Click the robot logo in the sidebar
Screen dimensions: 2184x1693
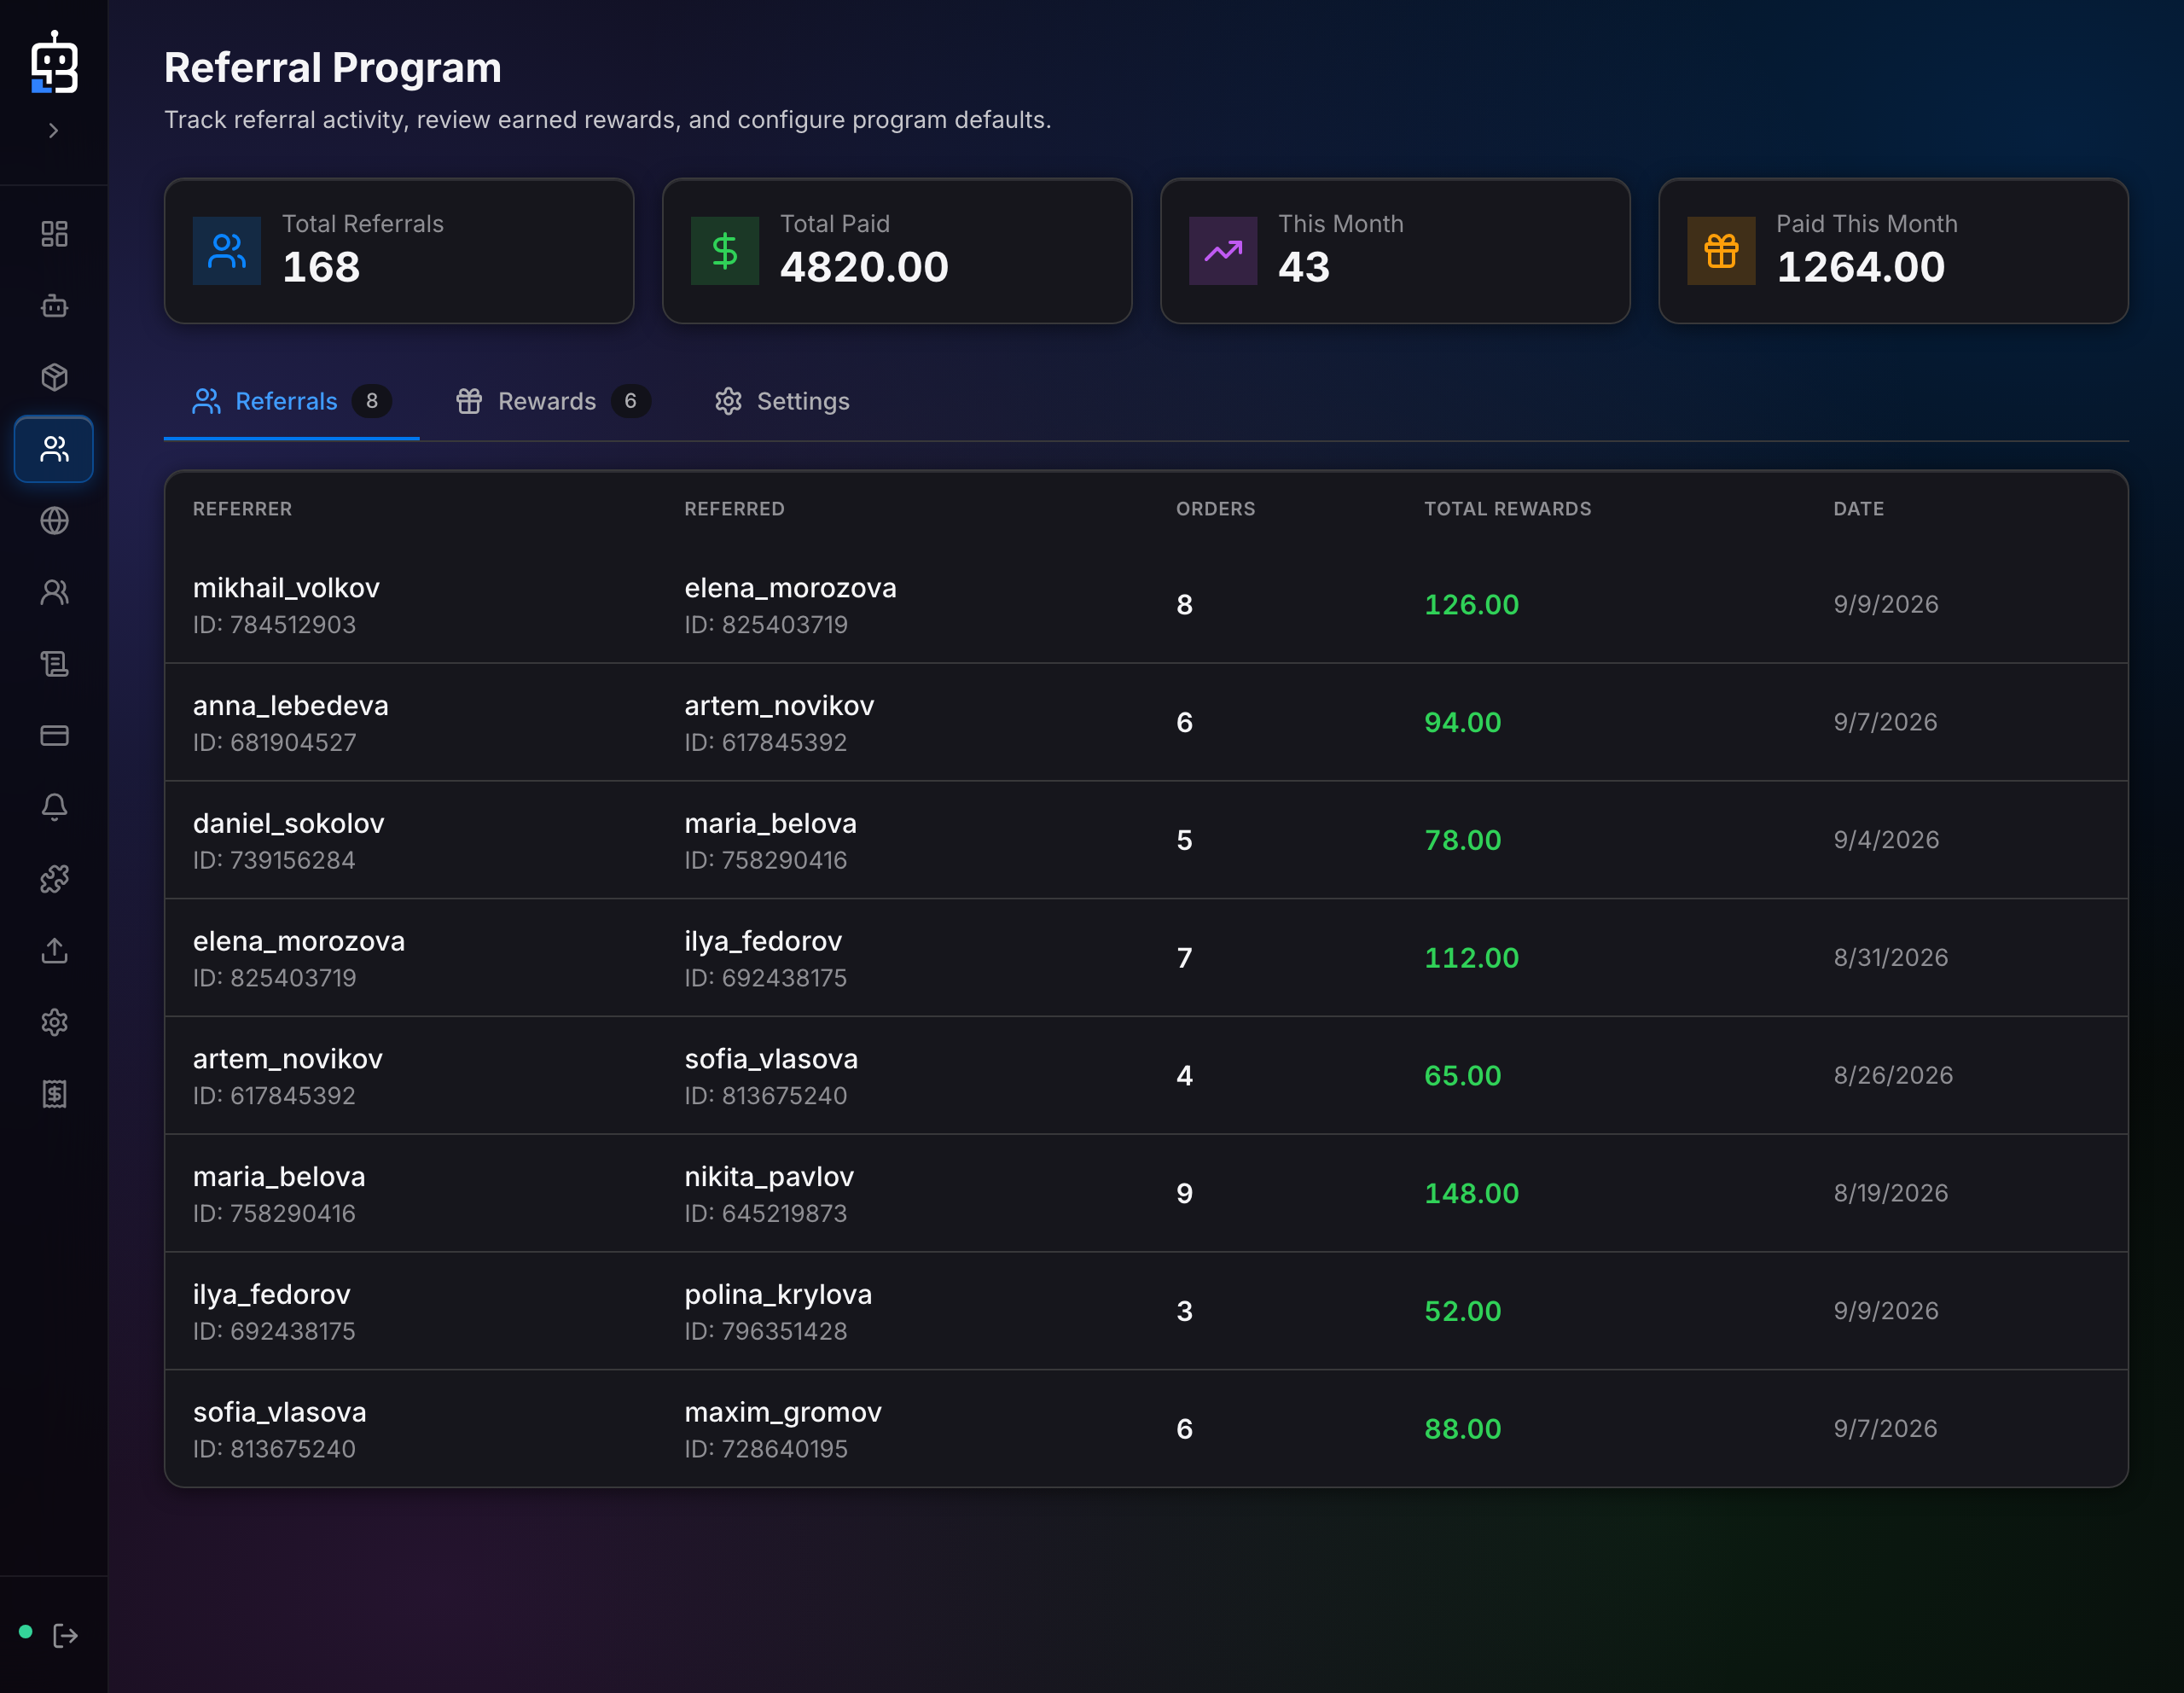click(x=54, y=62)
